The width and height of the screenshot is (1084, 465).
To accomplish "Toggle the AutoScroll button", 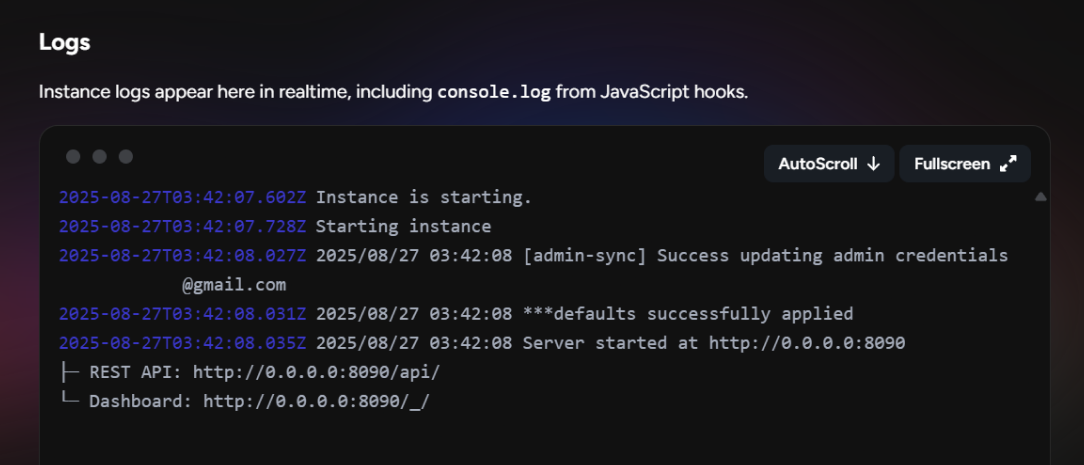I will (x=828, y=164).
